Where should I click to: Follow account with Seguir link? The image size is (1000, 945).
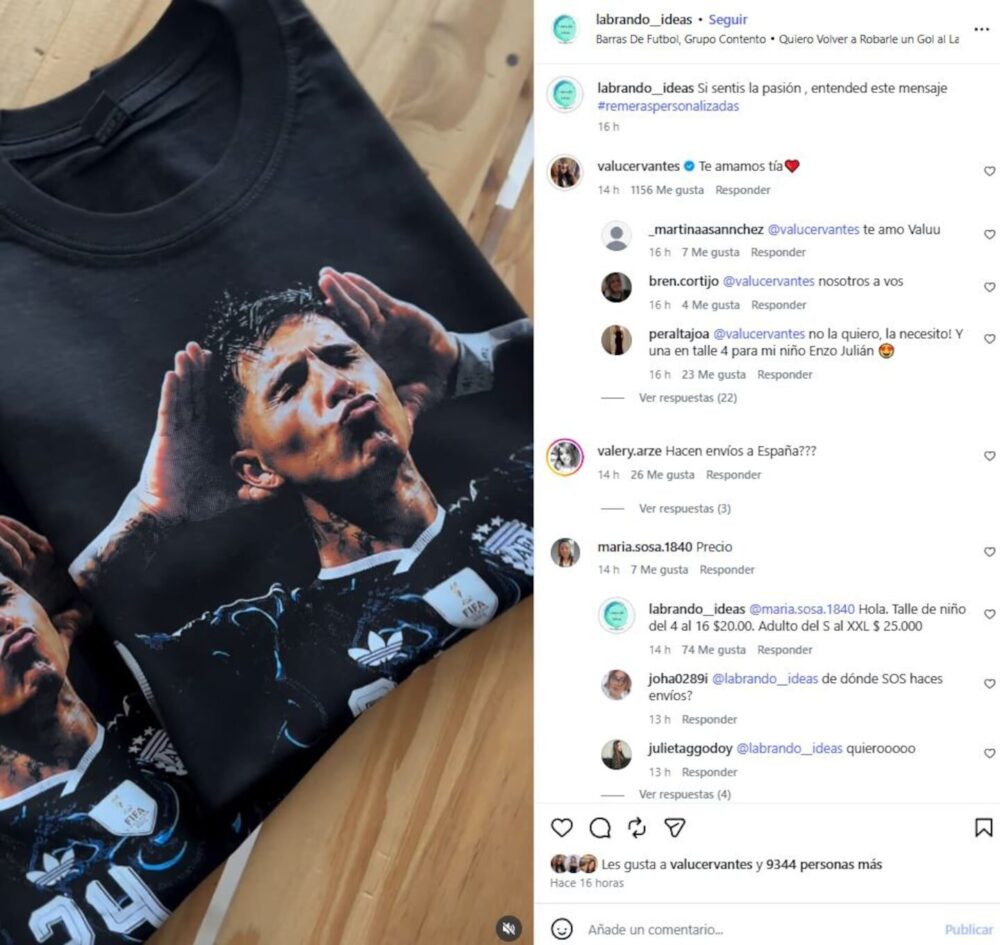coord(728,19)
